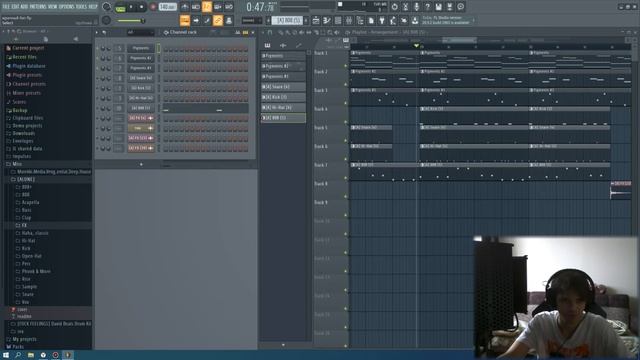This screenshot has height=360, width=640.
Task: Click the record button
Action: [x=153, y=7]
